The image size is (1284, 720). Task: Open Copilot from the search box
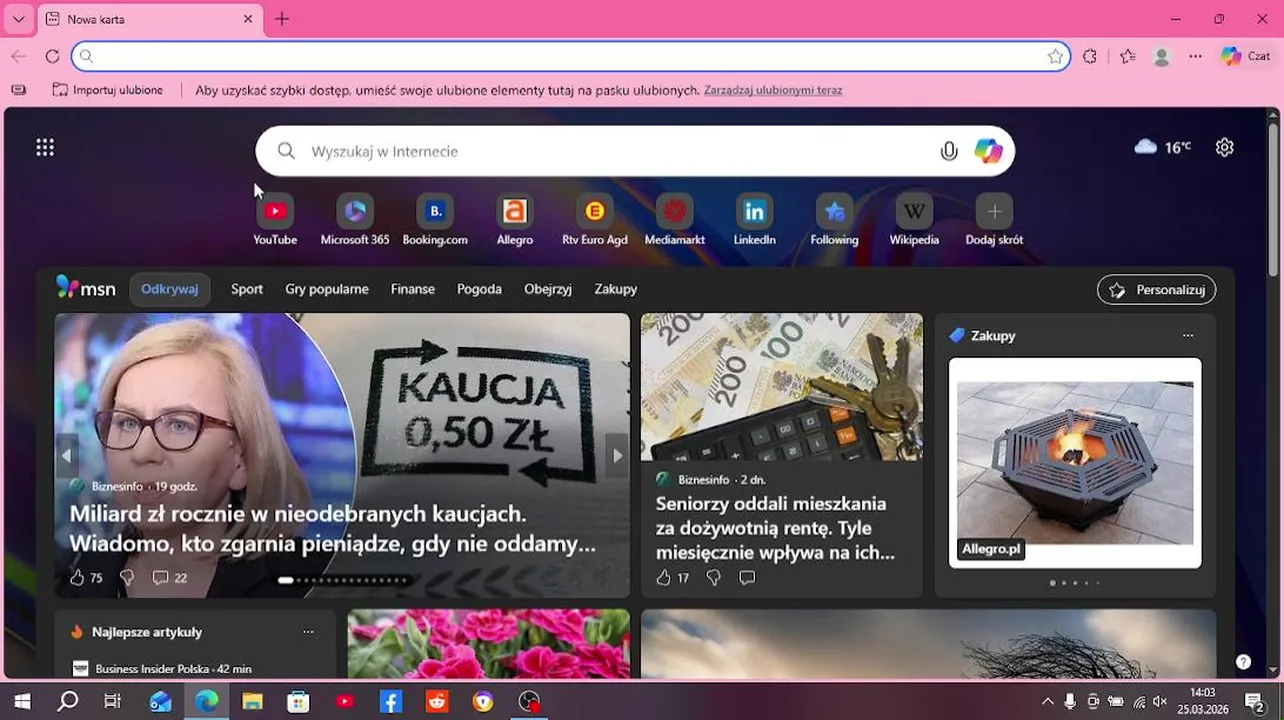point(989,151)
